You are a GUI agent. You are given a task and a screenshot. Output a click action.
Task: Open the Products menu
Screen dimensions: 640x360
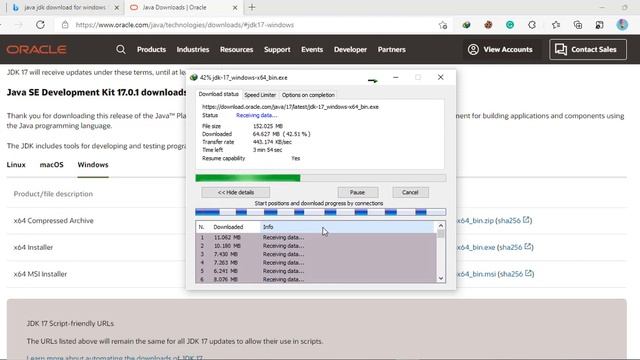click(151, 49)
